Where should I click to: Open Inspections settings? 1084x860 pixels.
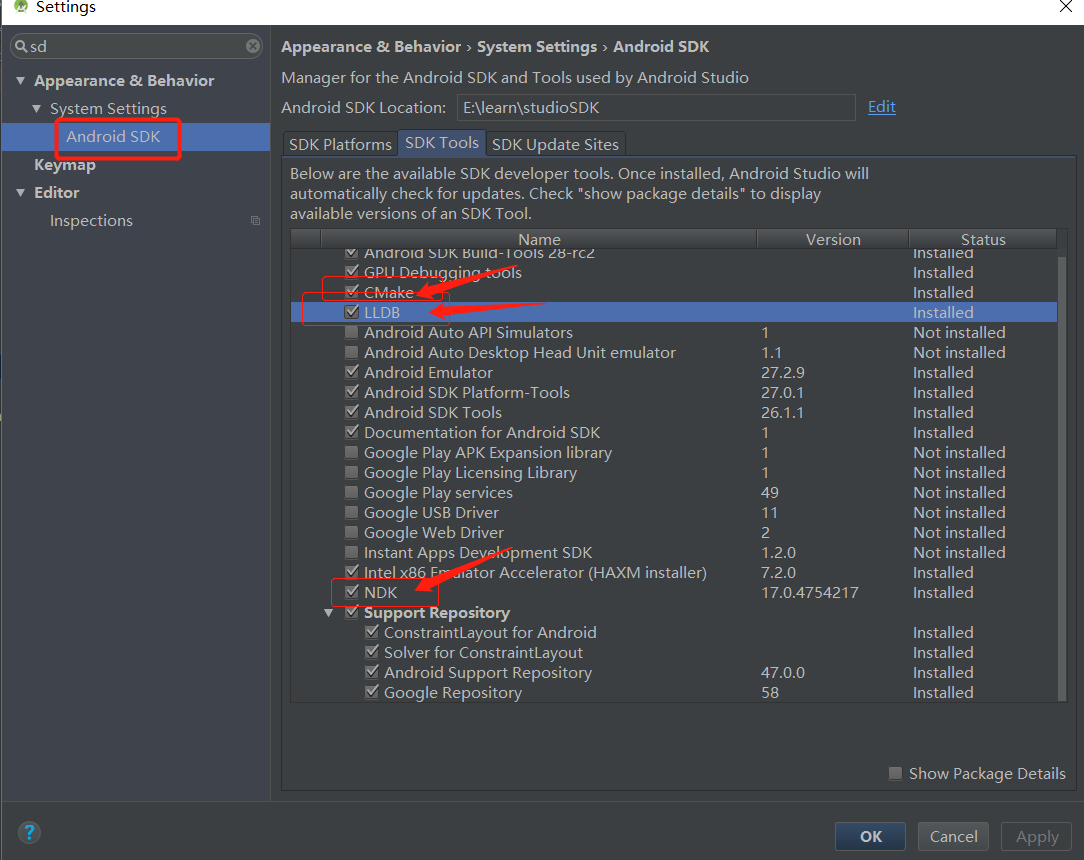pyautogui.click(x=91, y=221)
